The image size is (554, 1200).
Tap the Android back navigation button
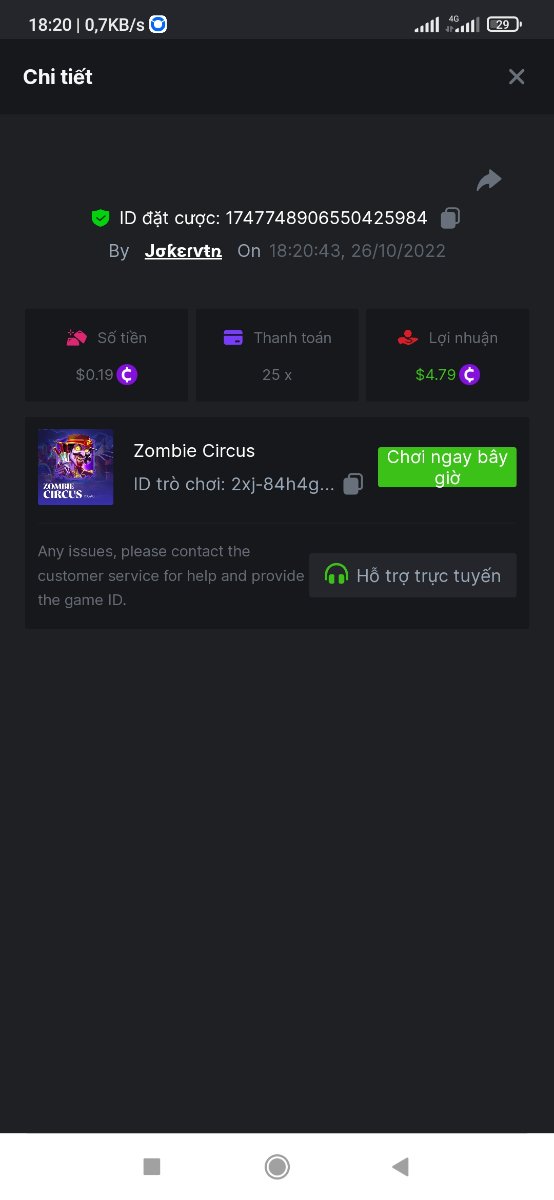[401, 1166]
